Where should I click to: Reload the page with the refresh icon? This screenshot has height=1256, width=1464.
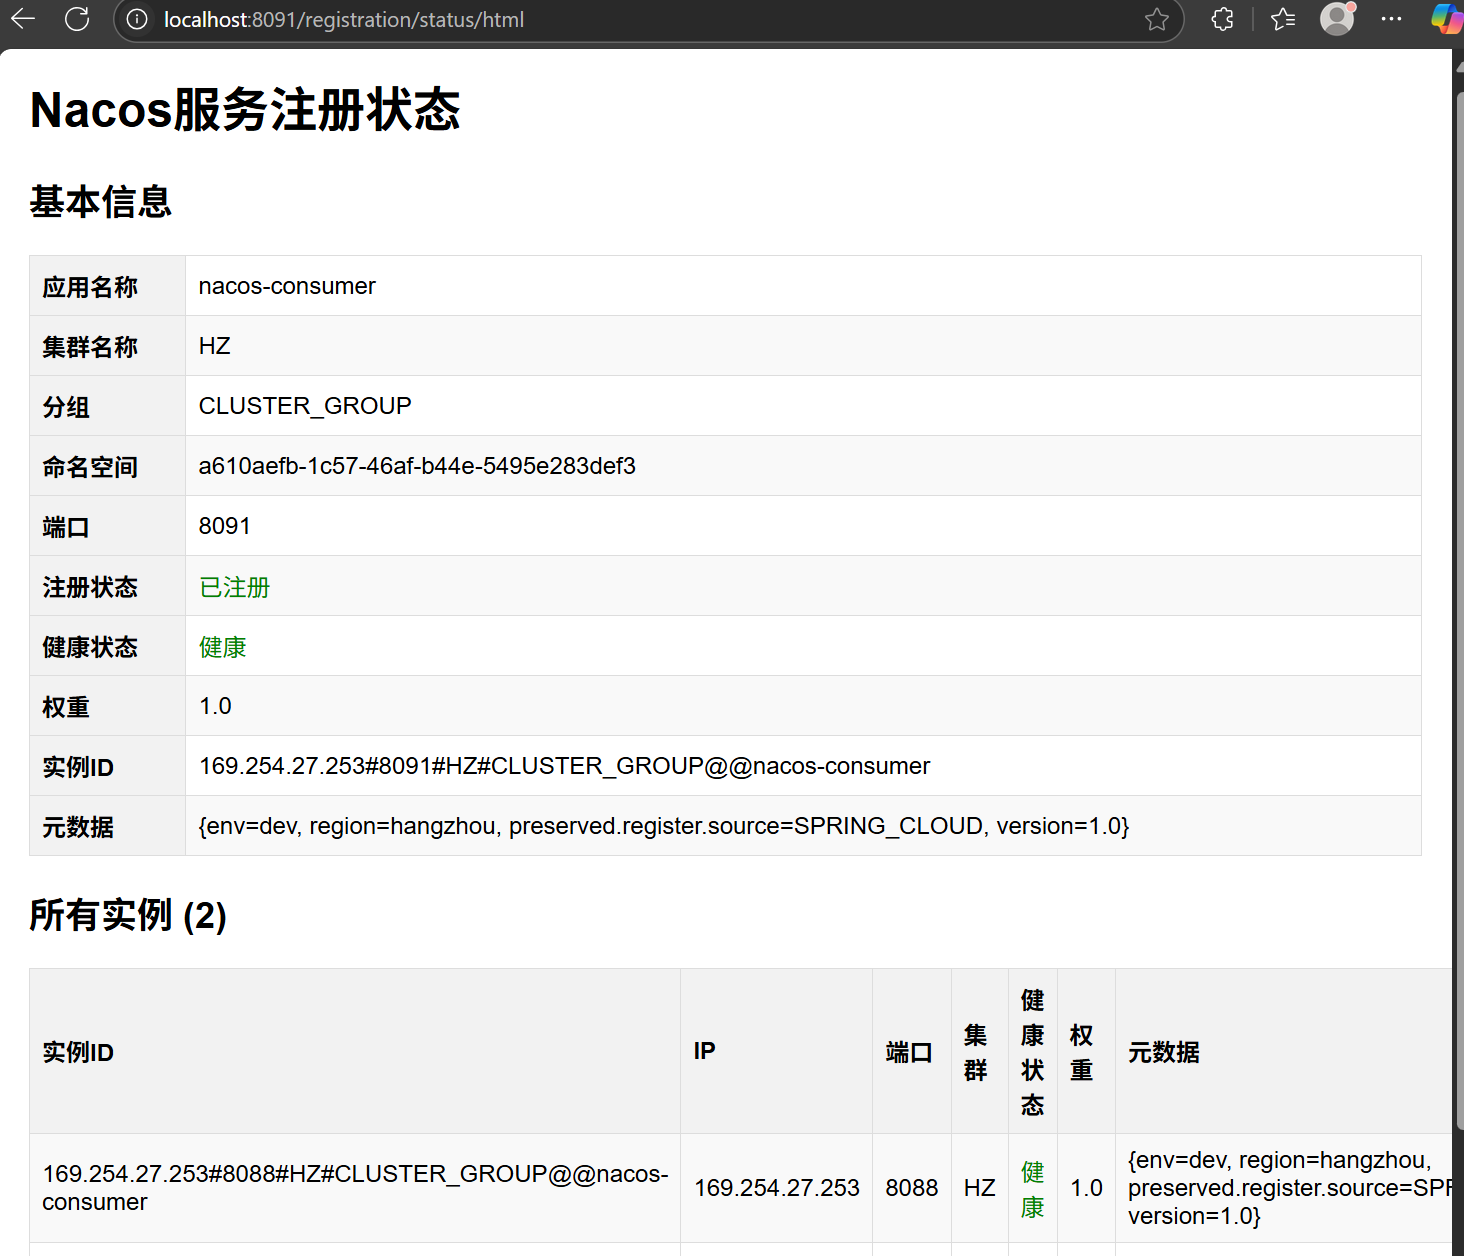(77, 19)
